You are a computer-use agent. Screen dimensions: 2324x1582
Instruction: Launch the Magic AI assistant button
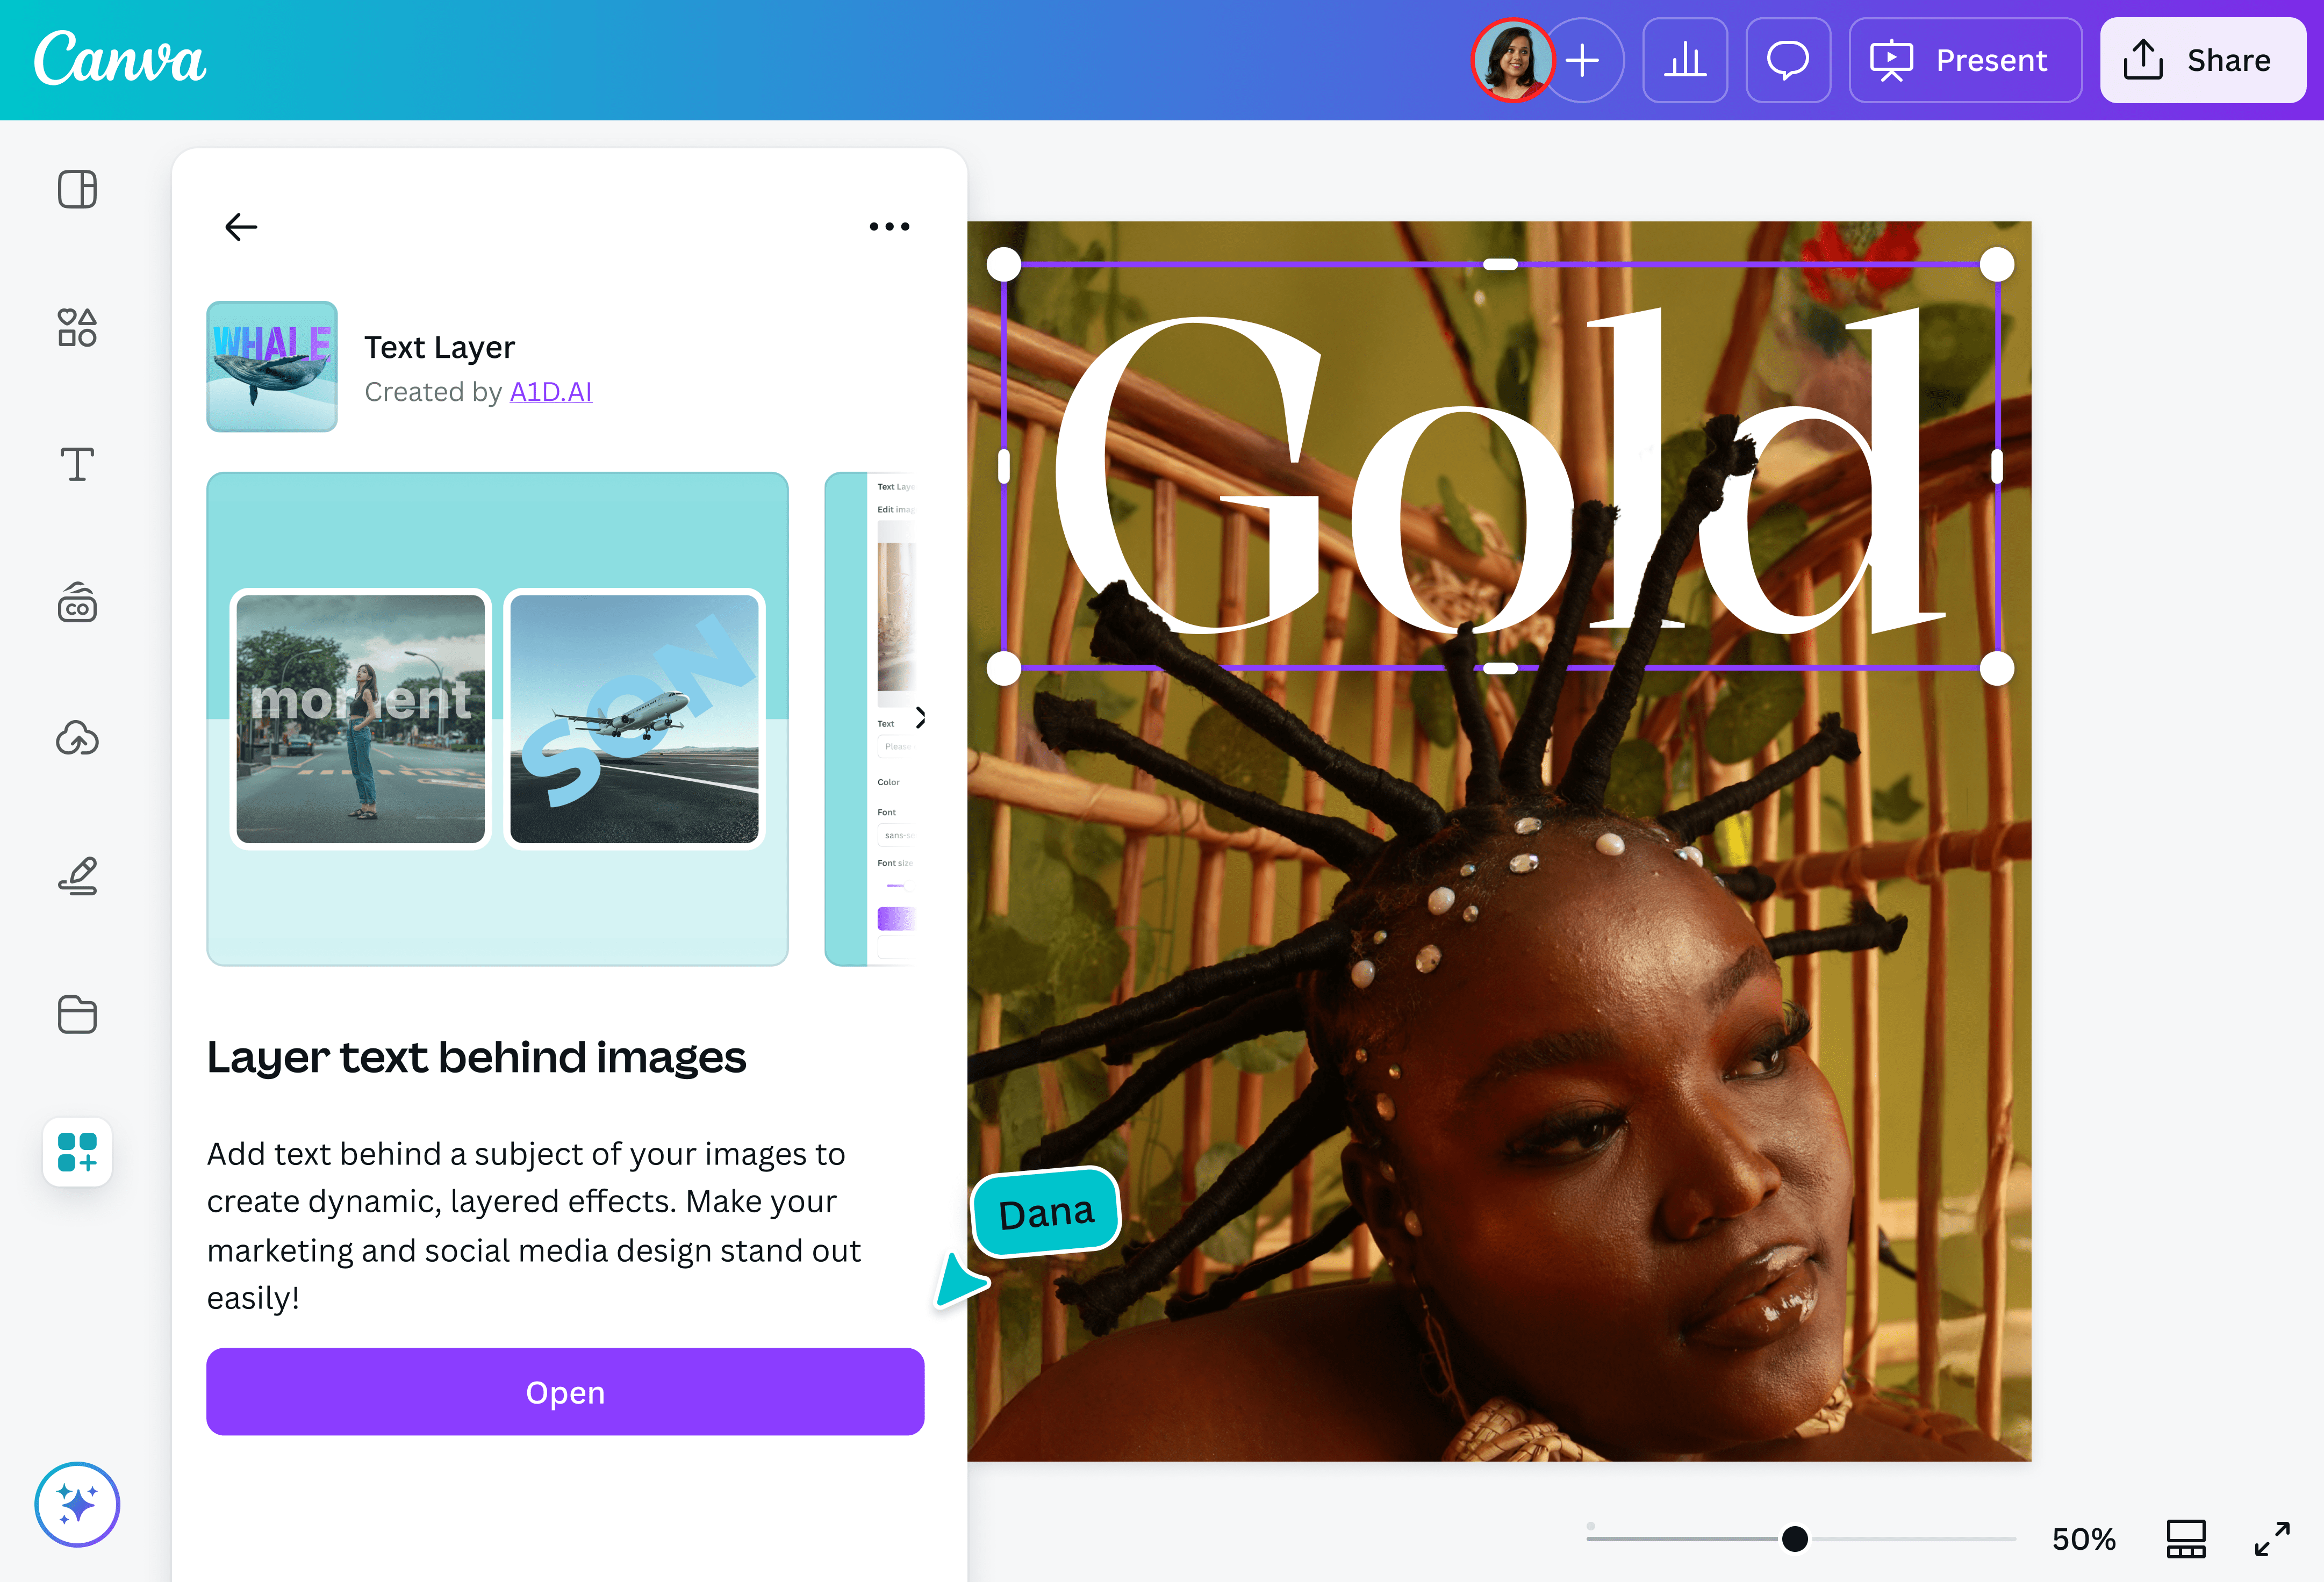coord(77,1504)
